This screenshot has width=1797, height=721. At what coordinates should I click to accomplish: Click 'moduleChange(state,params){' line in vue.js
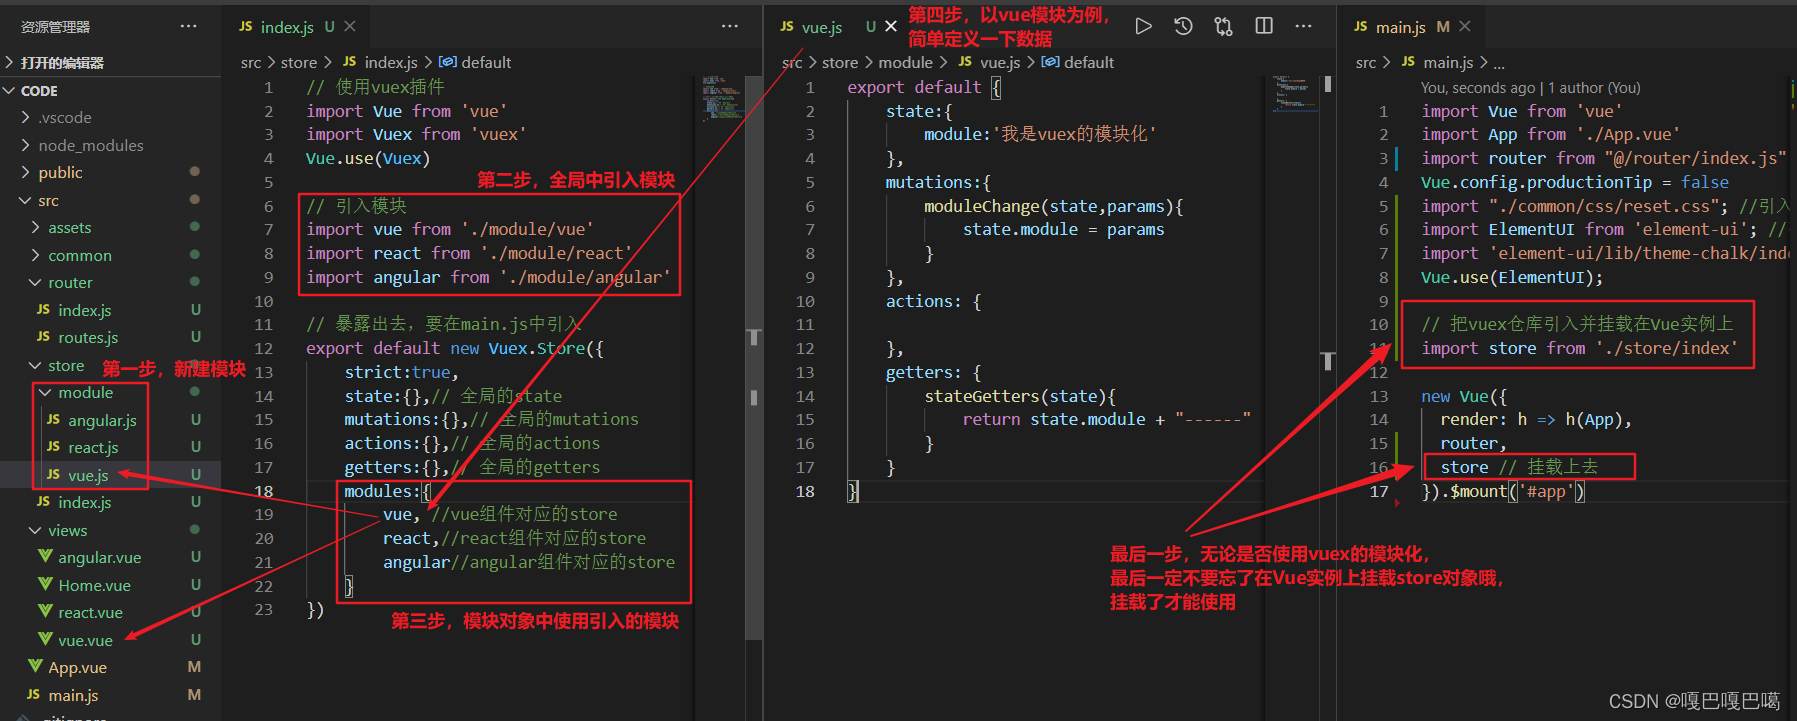1053,206
